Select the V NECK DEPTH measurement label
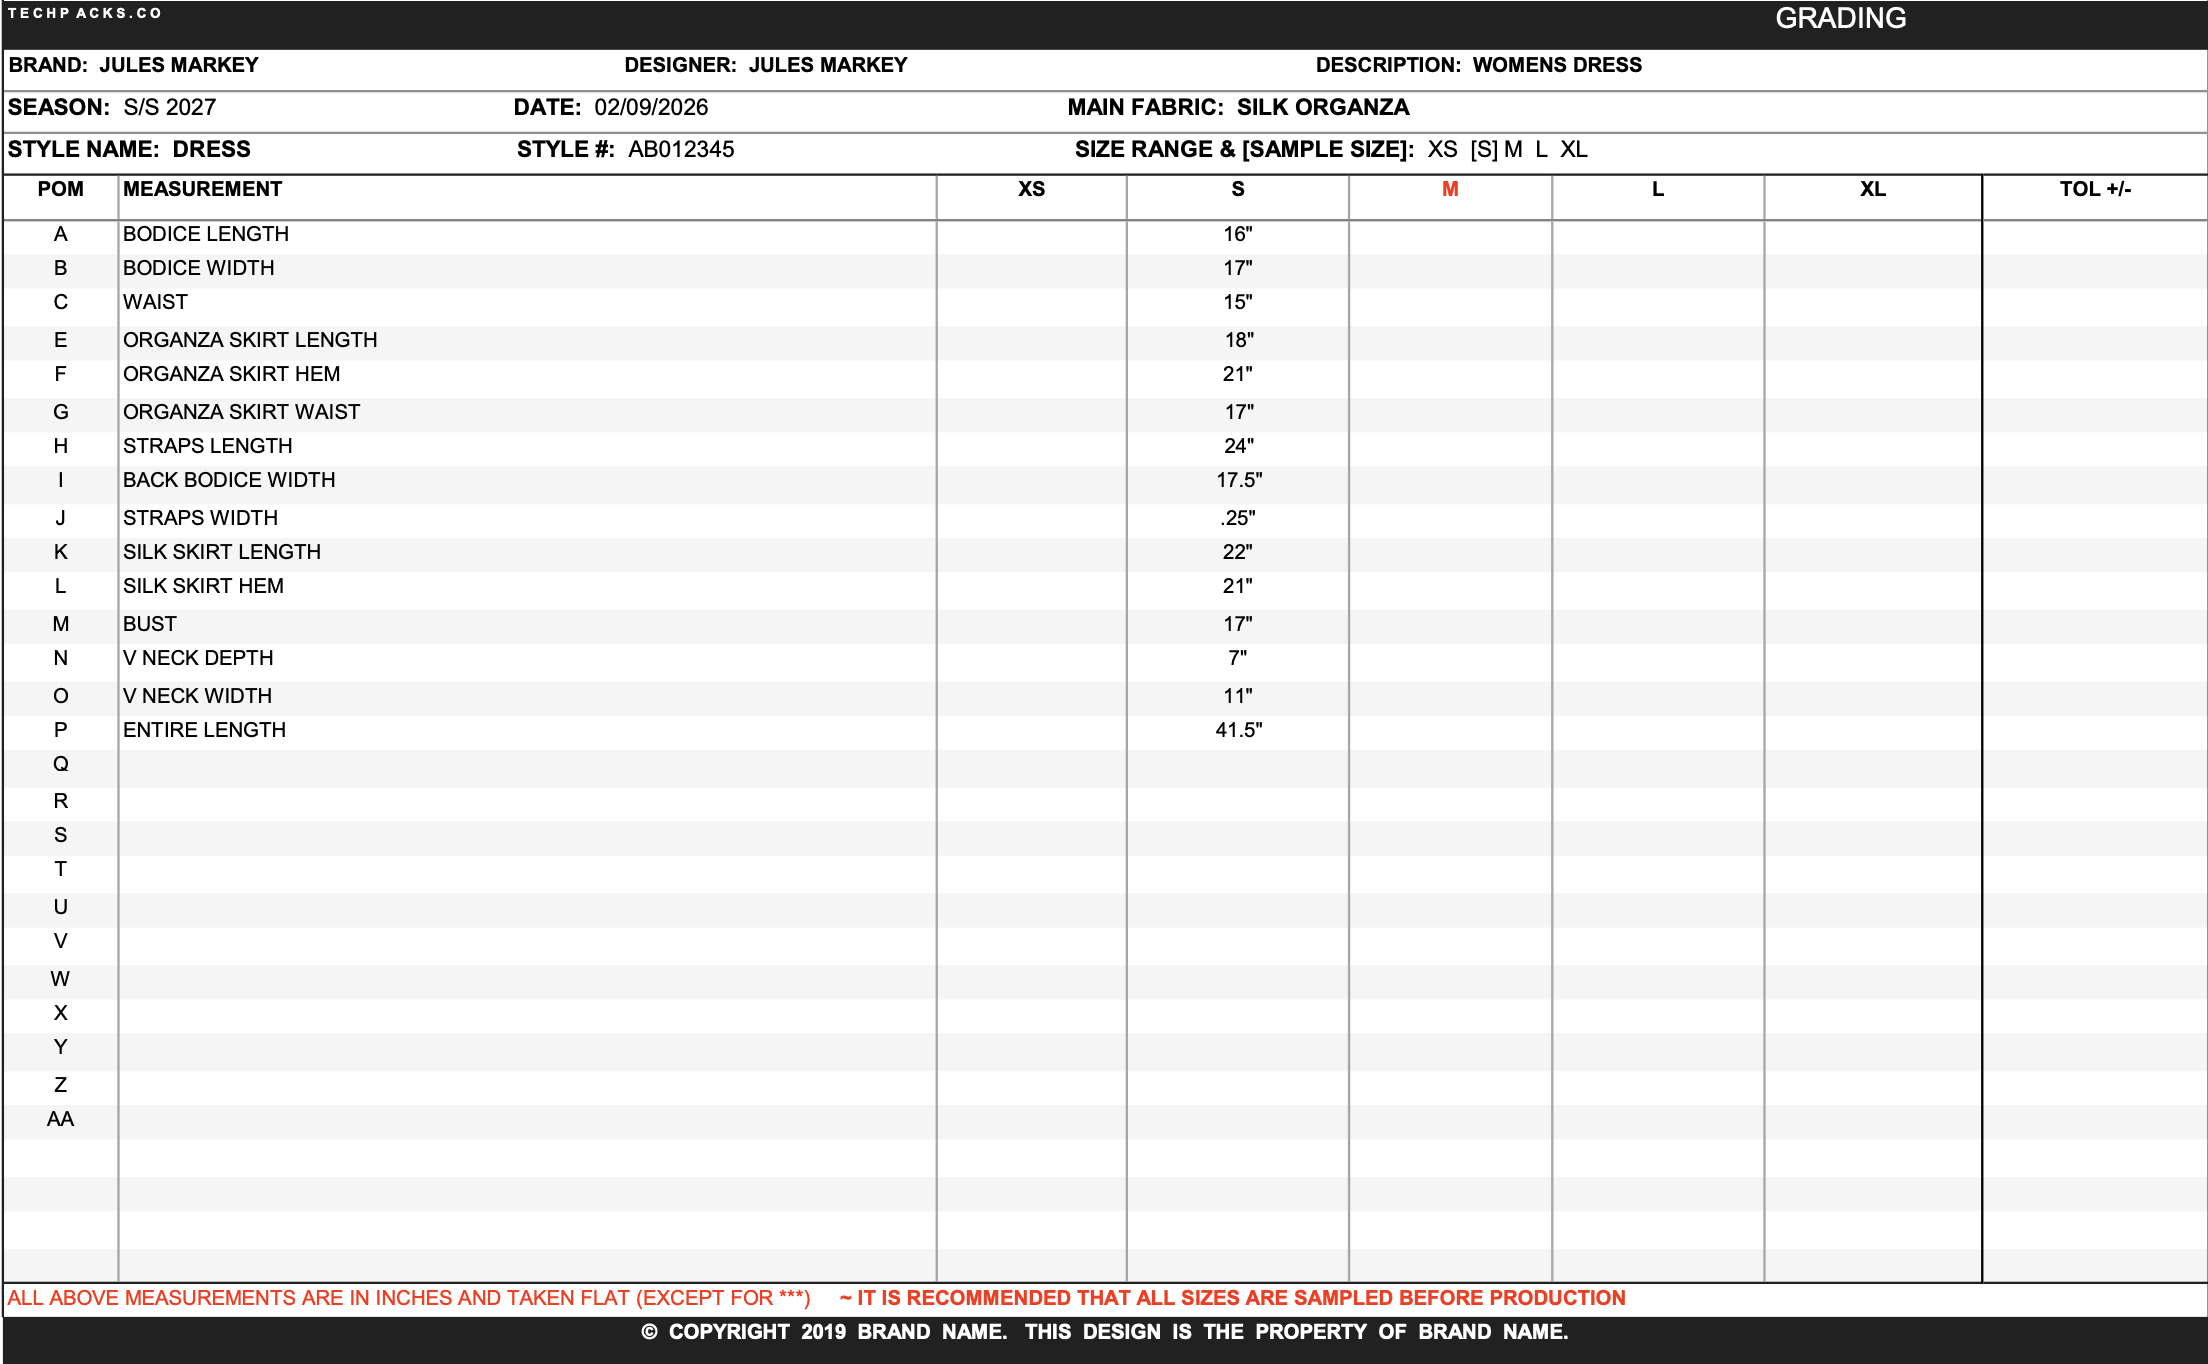This screenshot has height=1364, width=2208. [198, 657]
